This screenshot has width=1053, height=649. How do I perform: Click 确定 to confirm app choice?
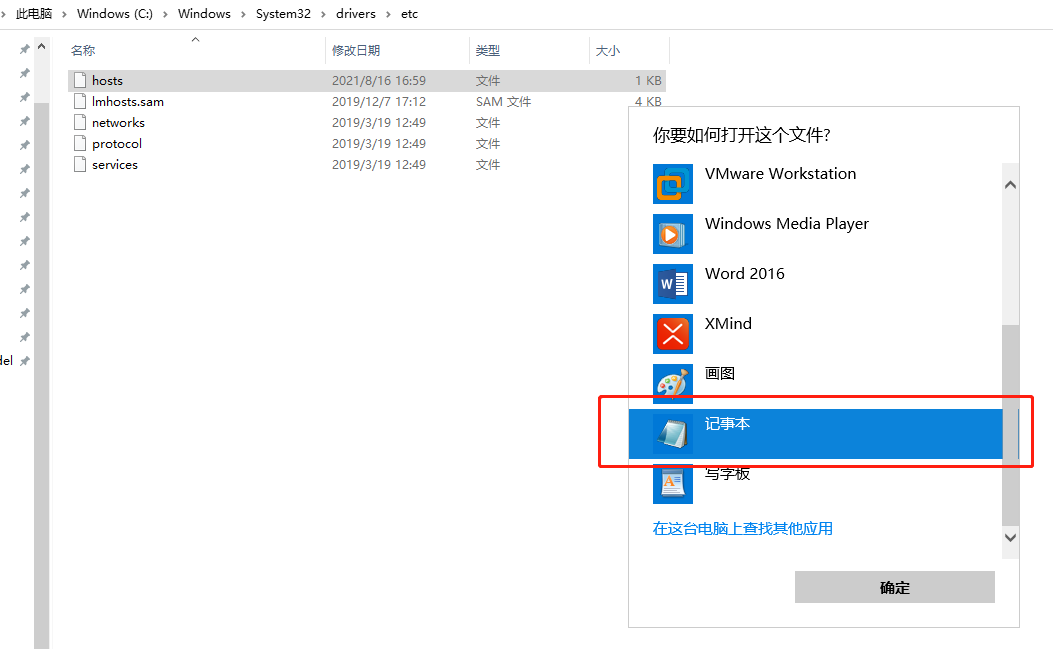[895, 587]
